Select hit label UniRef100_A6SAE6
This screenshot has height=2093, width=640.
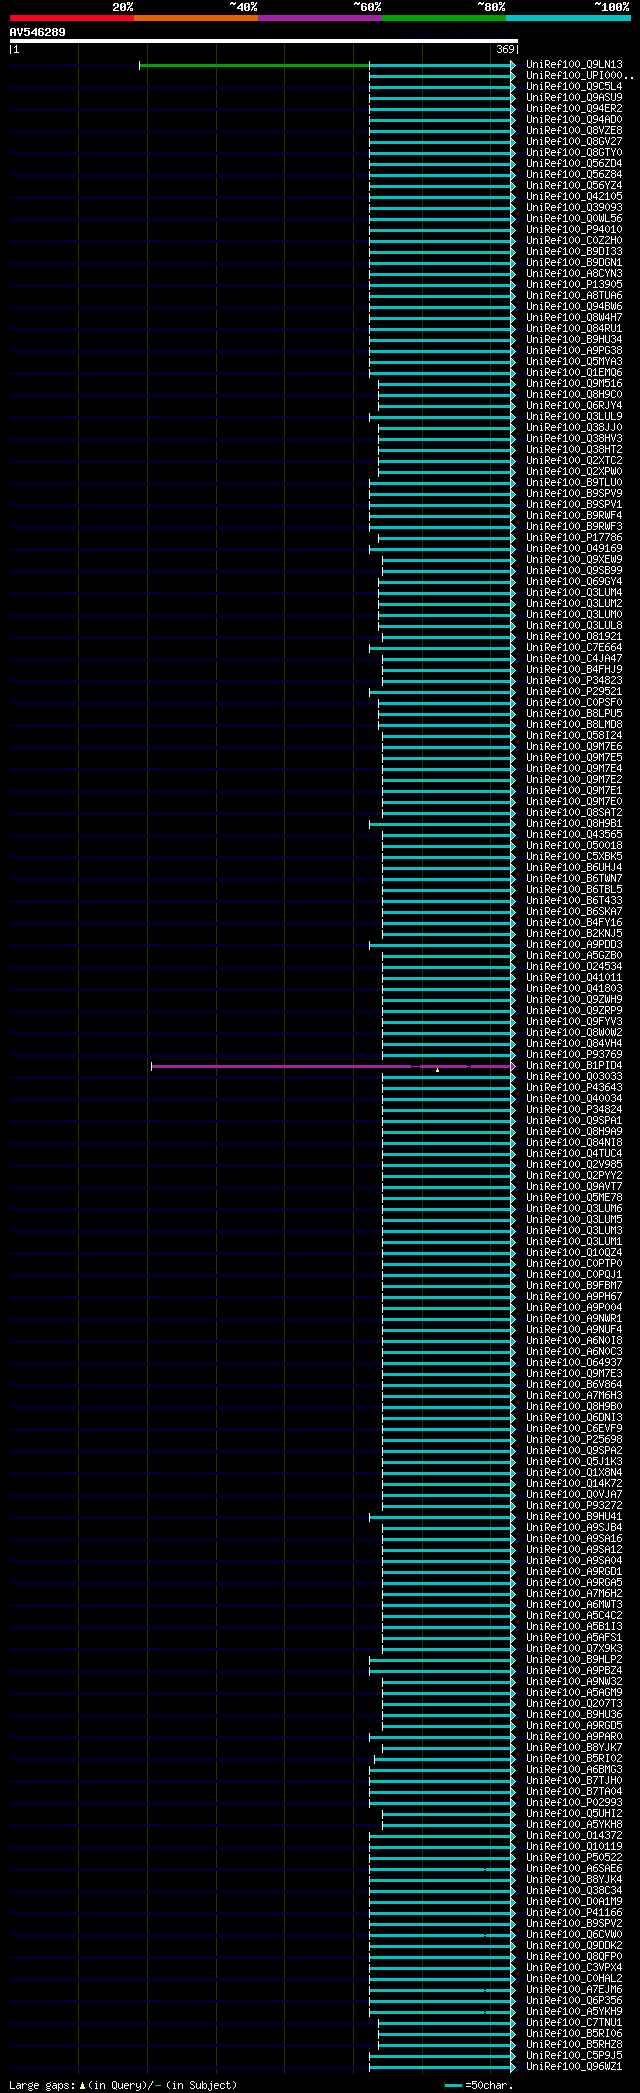(x=574, y=1869)
